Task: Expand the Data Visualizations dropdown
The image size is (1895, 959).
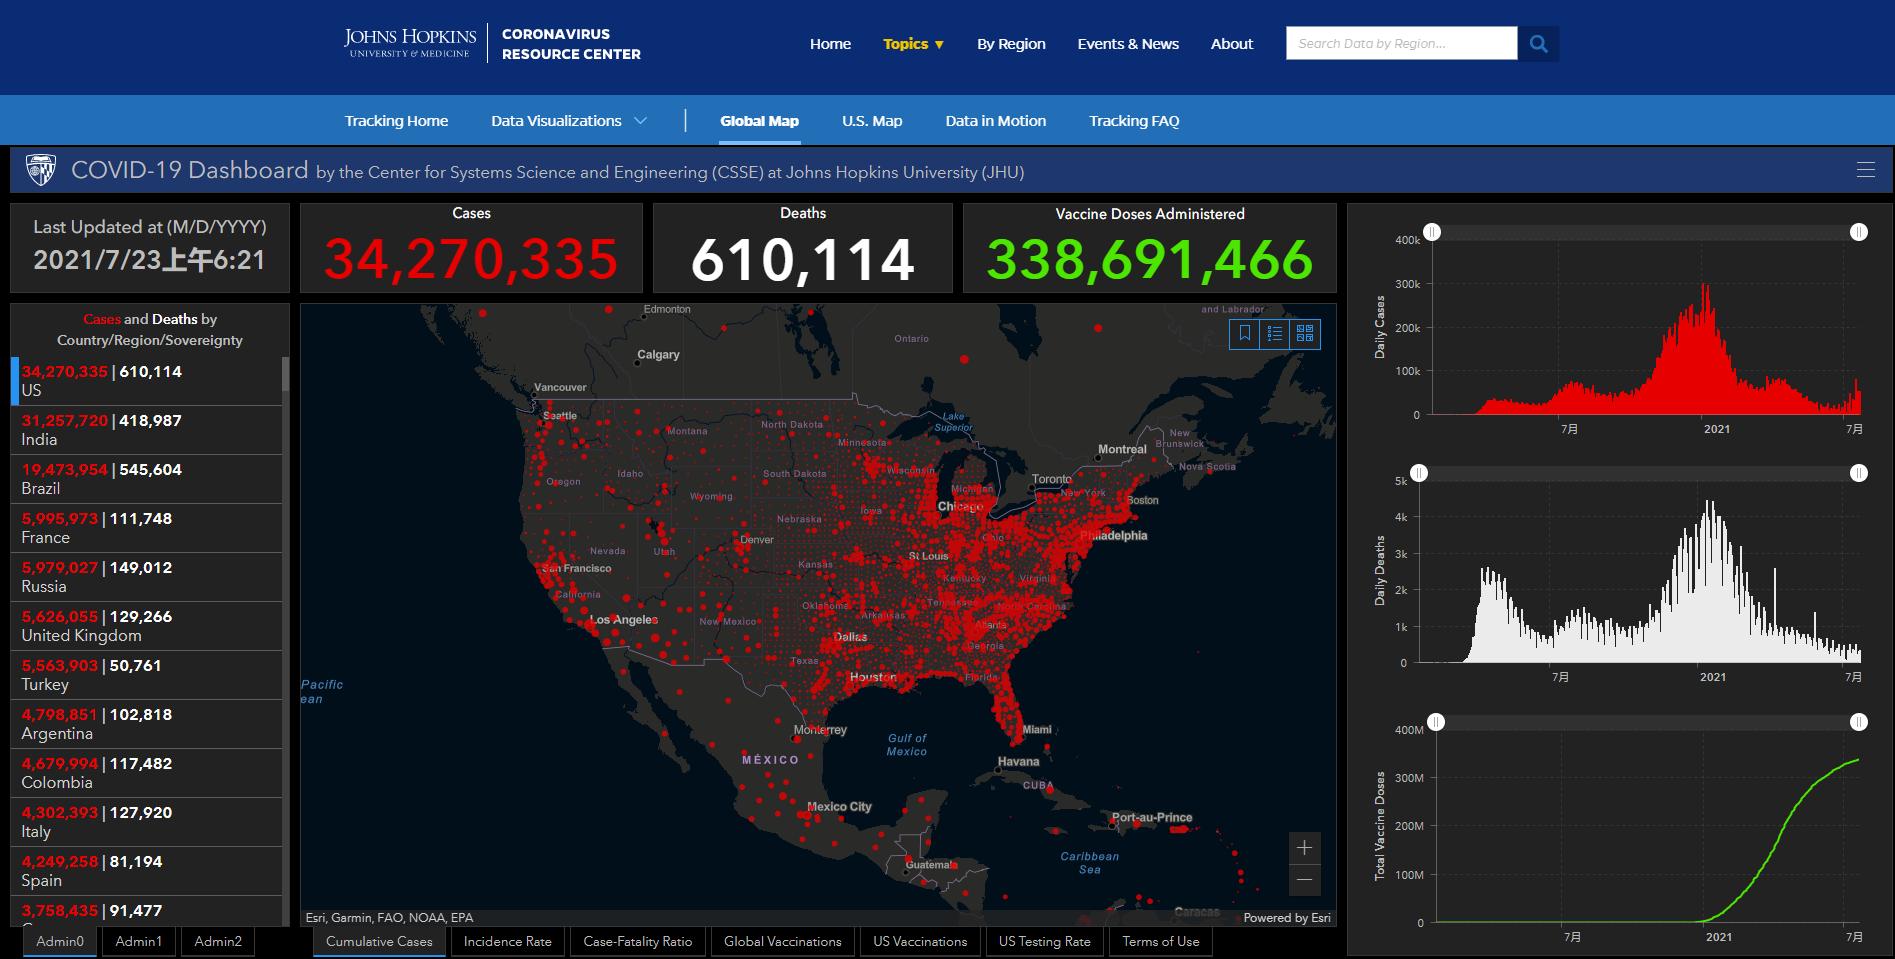Action: [x=569, y=121]
